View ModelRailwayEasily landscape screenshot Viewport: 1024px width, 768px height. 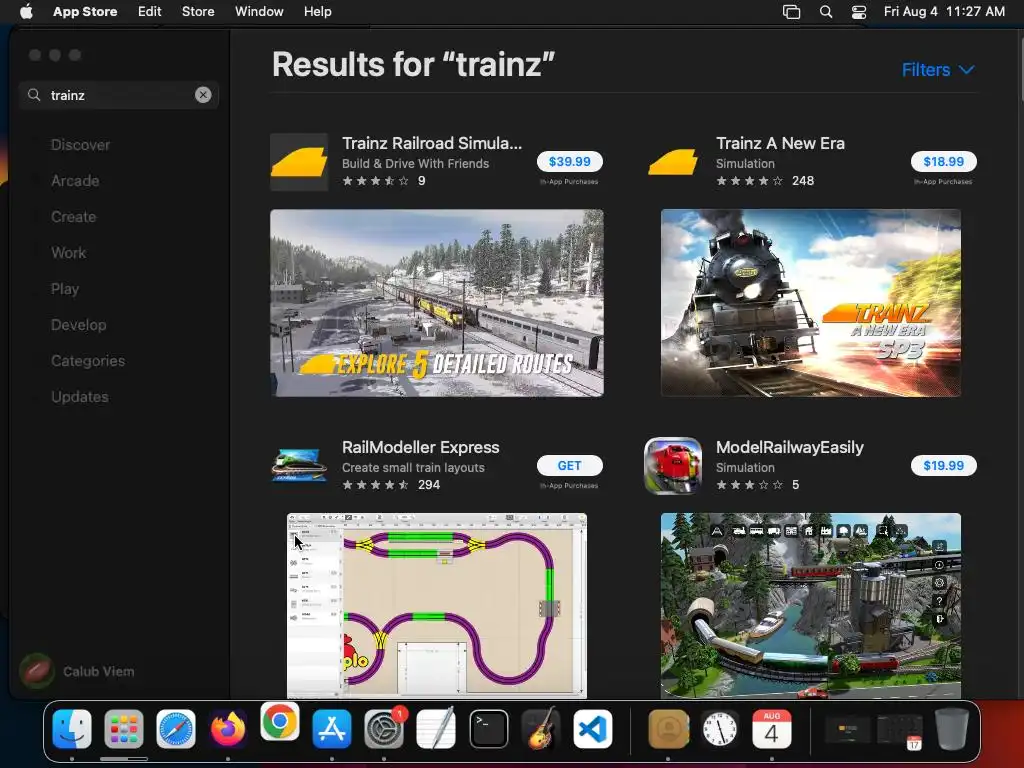[810, 605]
